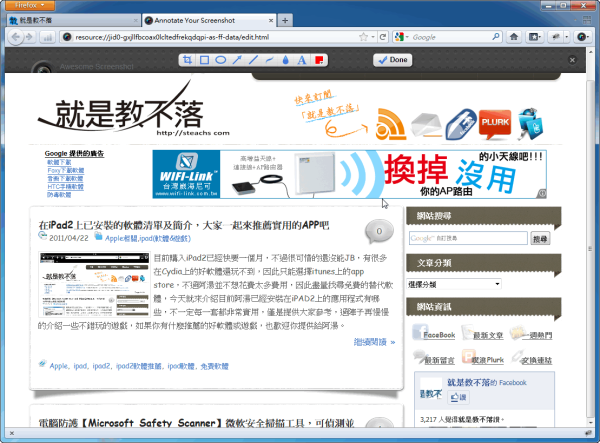This screenshot has width=600, height=443.
Task: Click the 搜尋 search button
Action: tap(540, 239)
